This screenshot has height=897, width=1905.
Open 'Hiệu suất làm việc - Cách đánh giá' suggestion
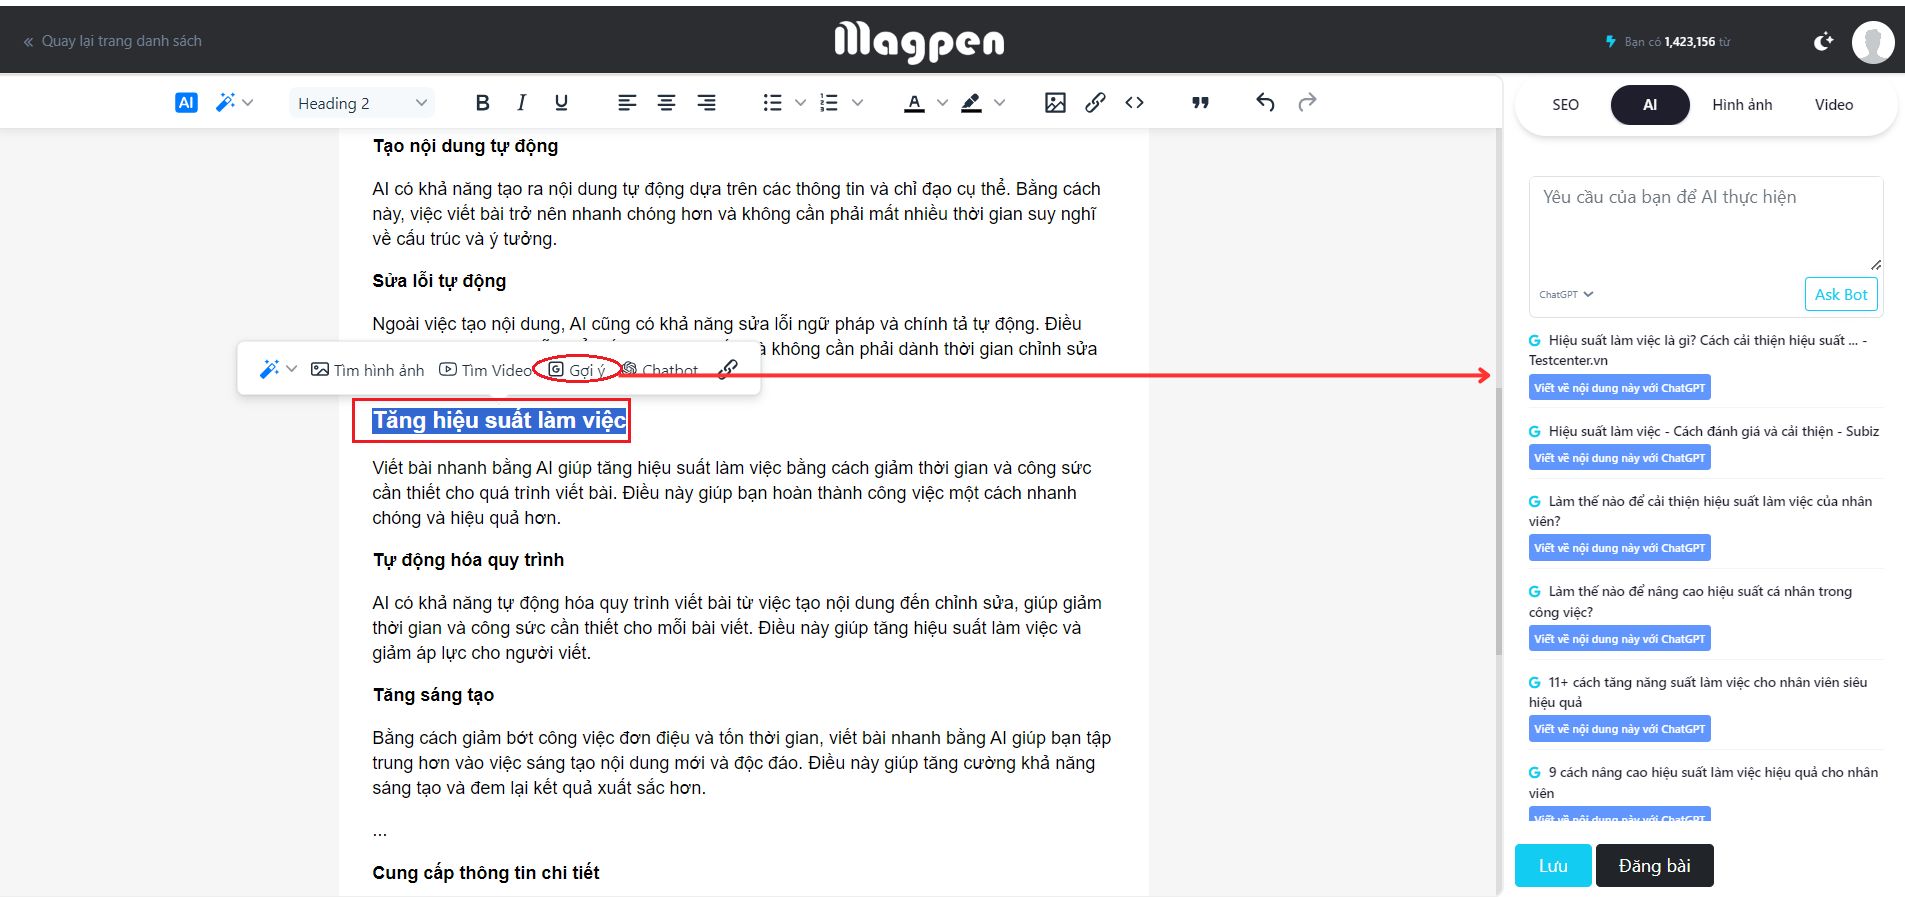pyautogui.click(x=1704, y=431)
